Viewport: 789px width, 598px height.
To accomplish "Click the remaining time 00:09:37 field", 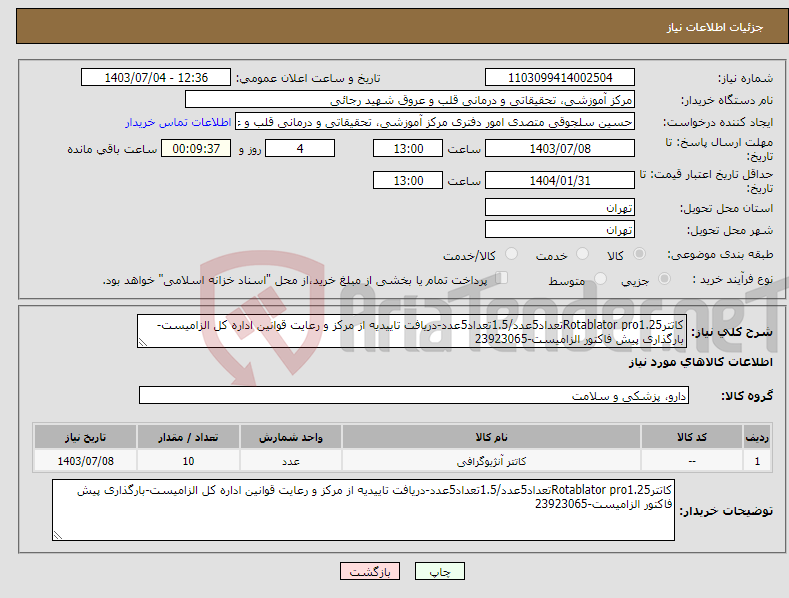I will (196, 148).
